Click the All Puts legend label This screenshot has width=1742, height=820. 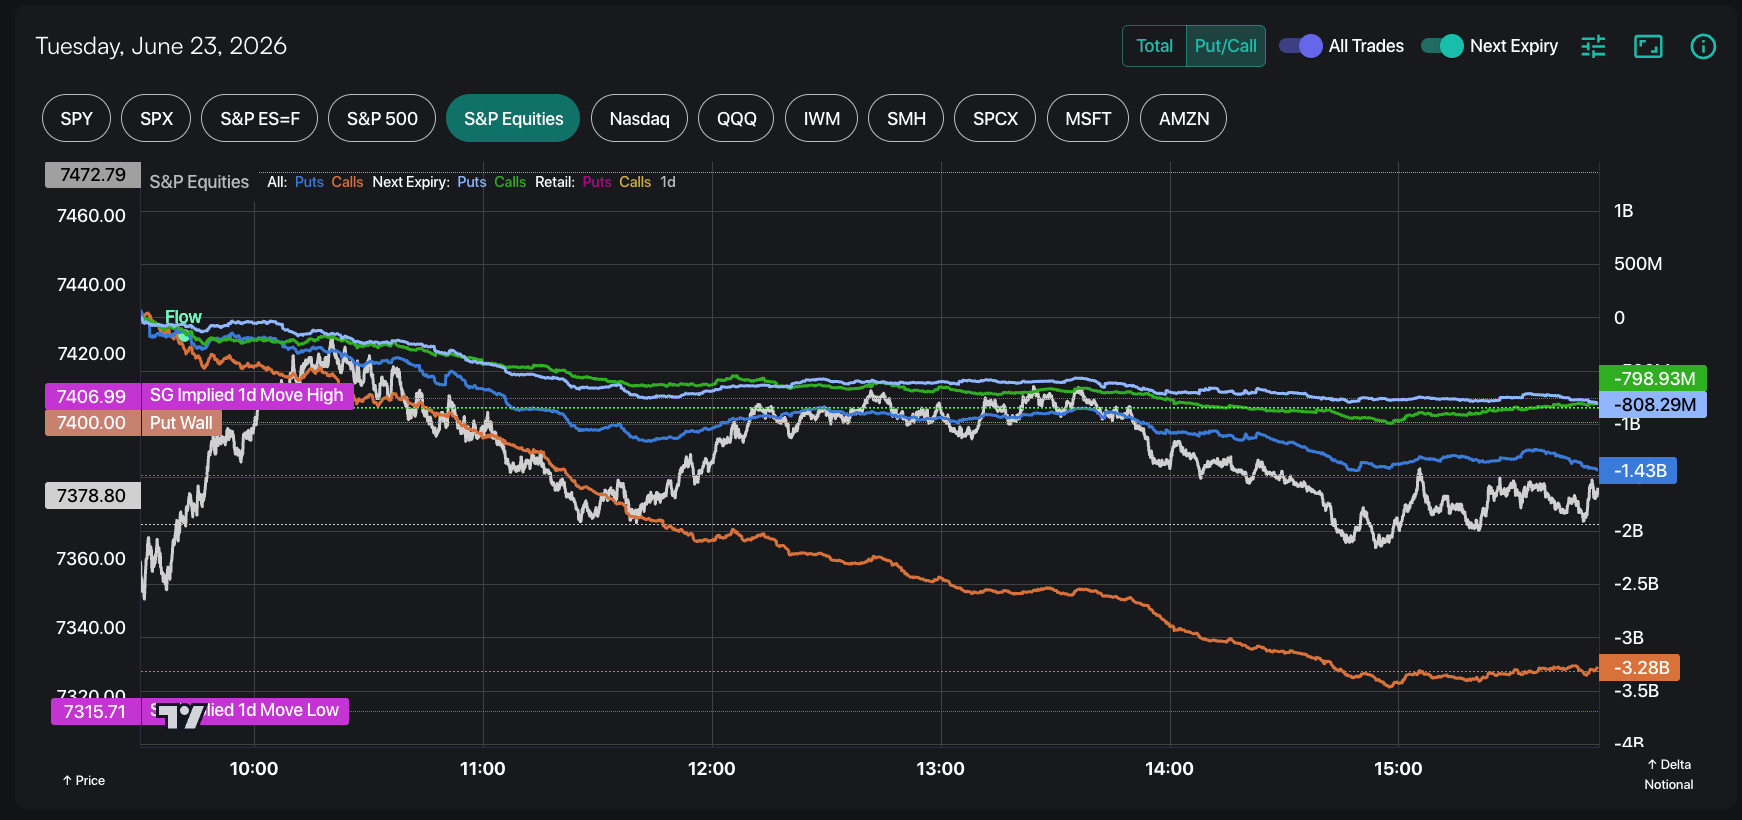pyautogui.click(x=309, y=182)
